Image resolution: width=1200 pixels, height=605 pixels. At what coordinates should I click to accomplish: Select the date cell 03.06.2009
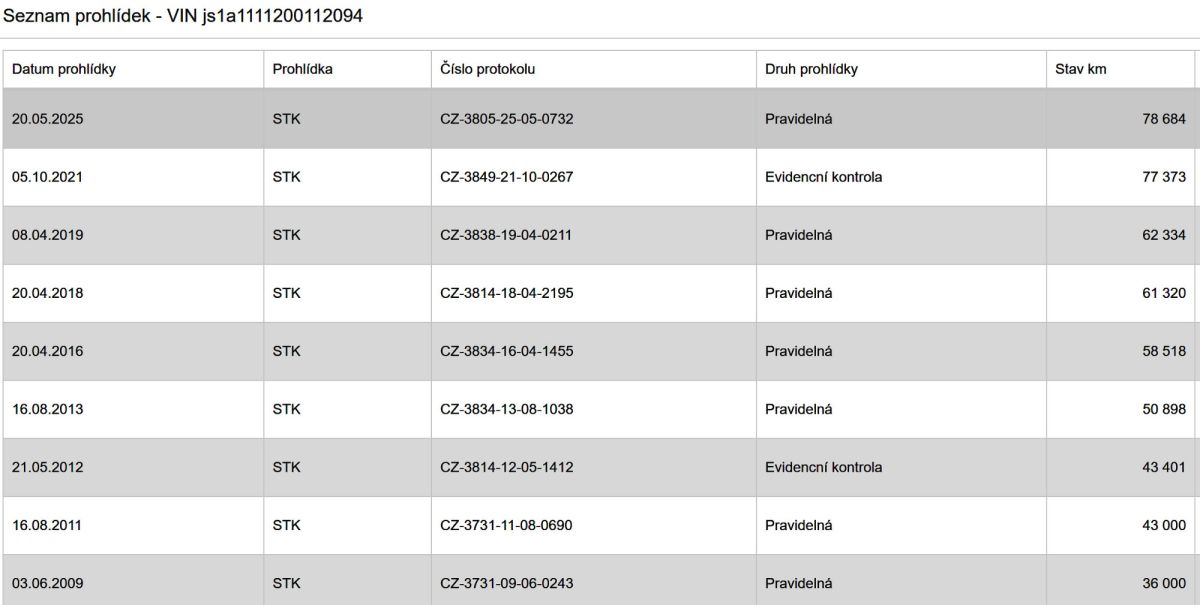click(47, 583)
